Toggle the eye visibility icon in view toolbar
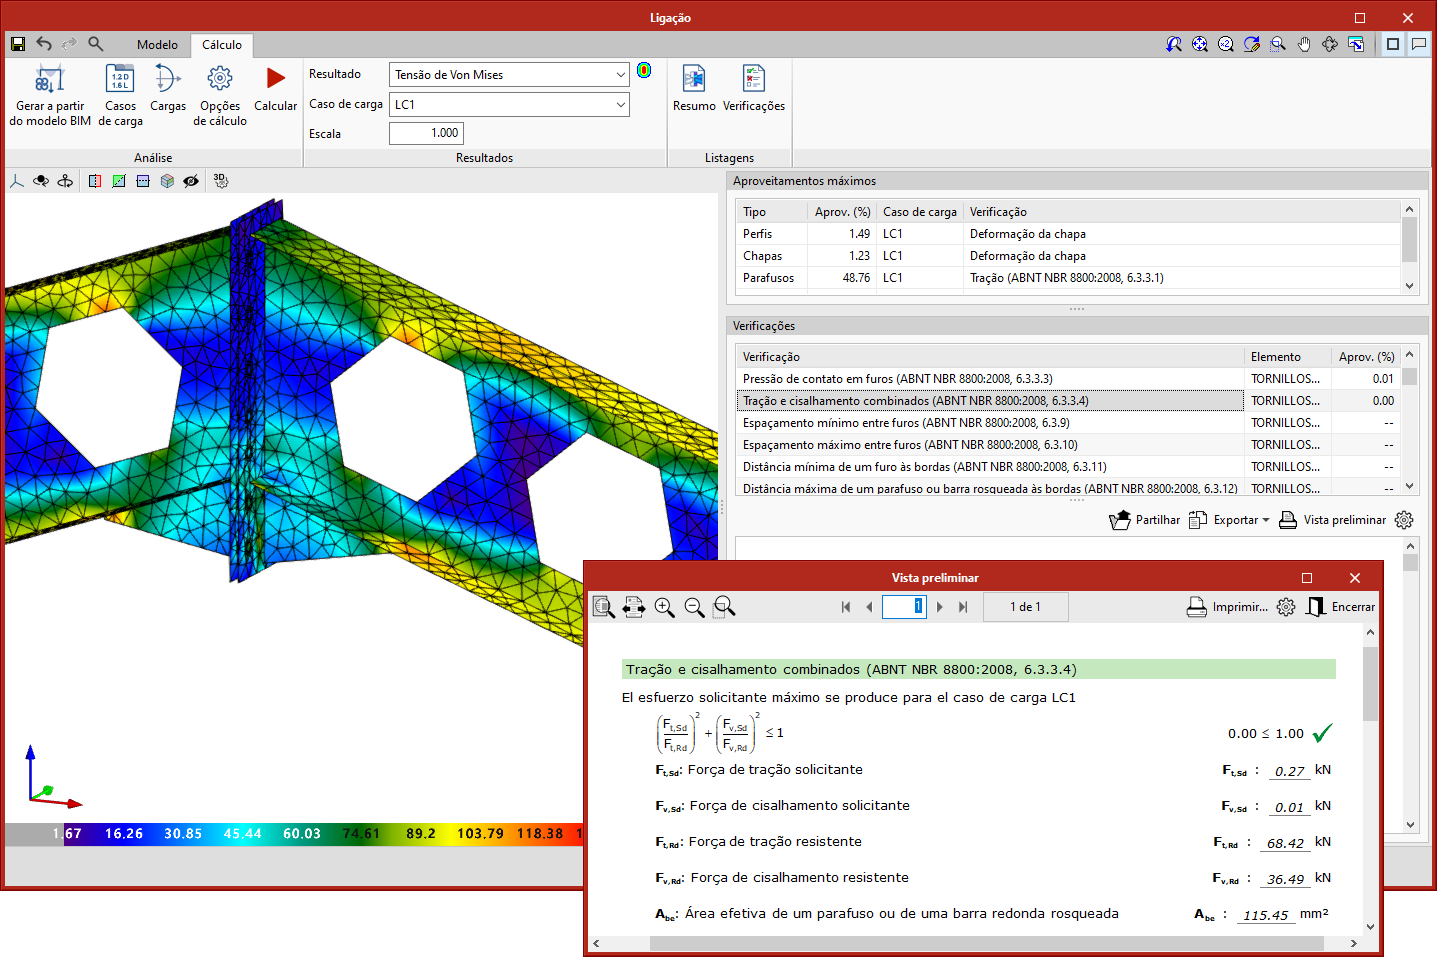This screenshot has height=964, width=1437. pyautogui.click(x=191, y=181)
